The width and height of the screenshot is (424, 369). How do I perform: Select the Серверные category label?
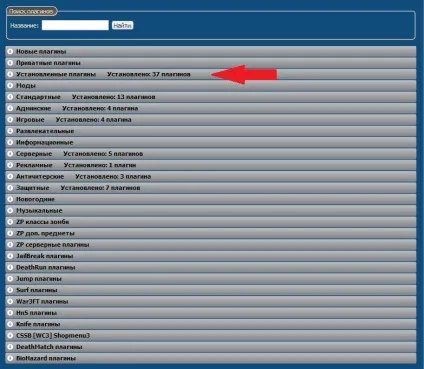tap(34, 154)
